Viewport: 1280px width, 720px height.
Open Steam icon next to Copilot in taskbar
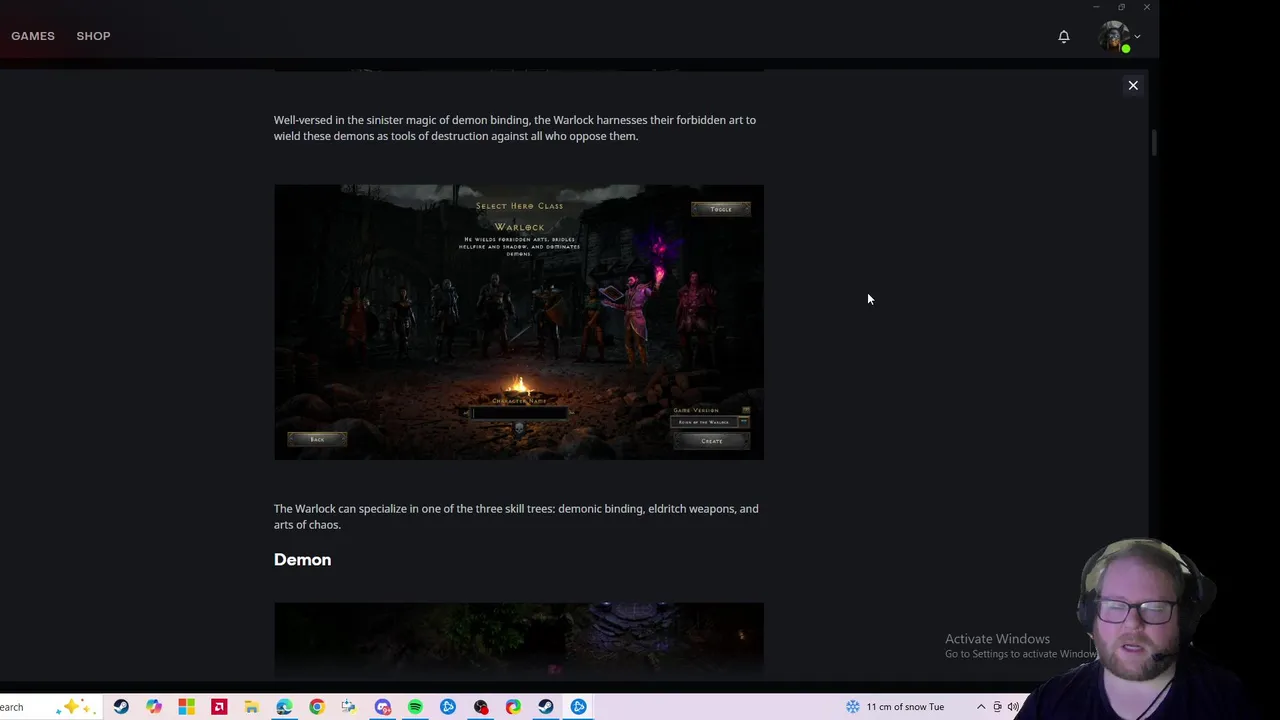click(x=121, y=707)
